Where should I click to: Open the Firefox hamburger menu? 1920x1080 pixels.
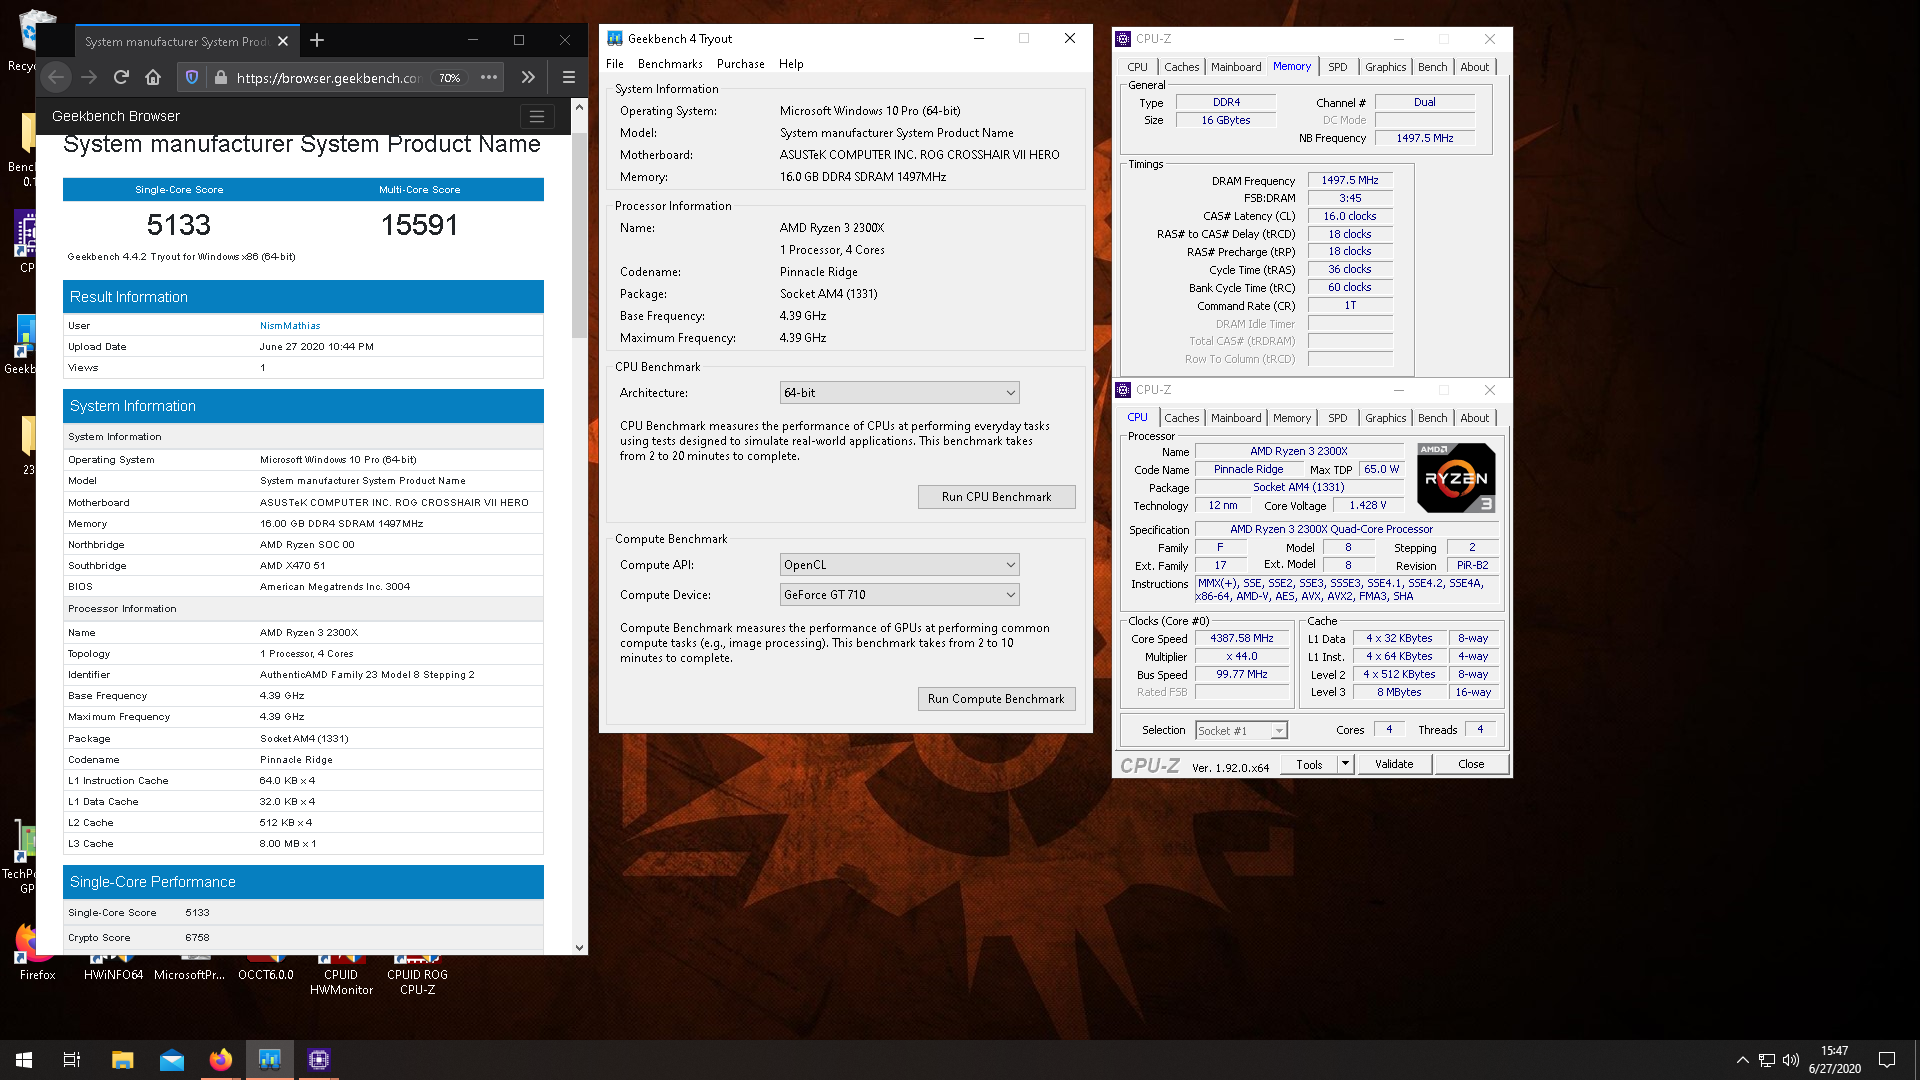point(568,77)
